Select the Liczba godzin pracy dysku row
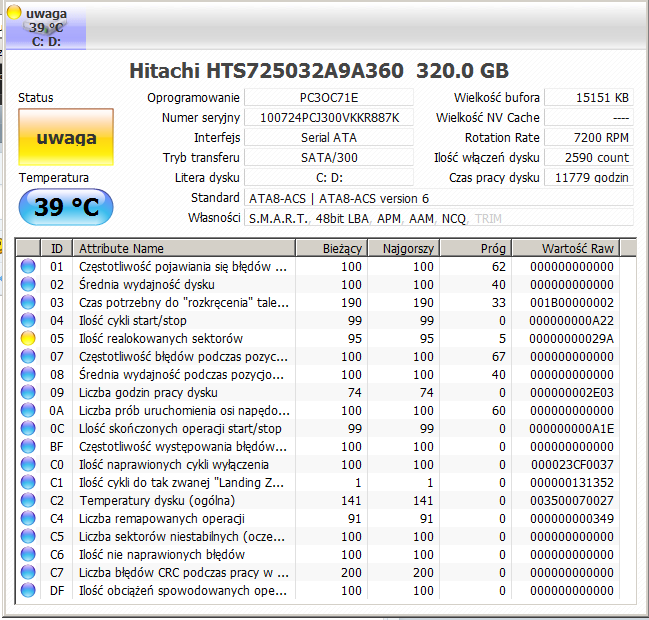This screenshot has width=649, height=620. (x=318, y=393)
